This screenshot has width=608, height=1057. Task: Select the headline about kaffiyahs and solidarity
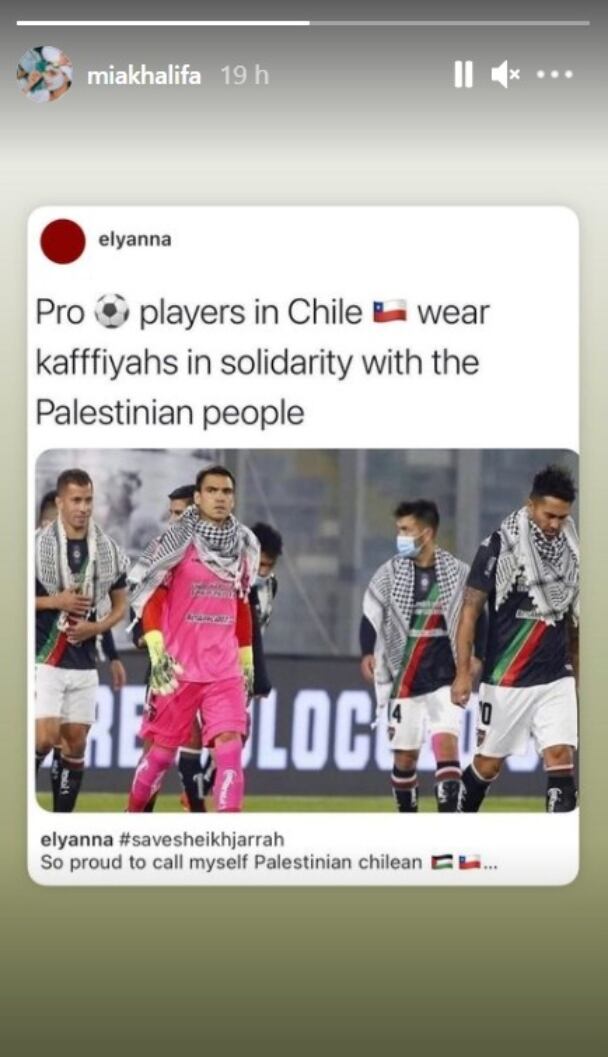tap(263, 362)
